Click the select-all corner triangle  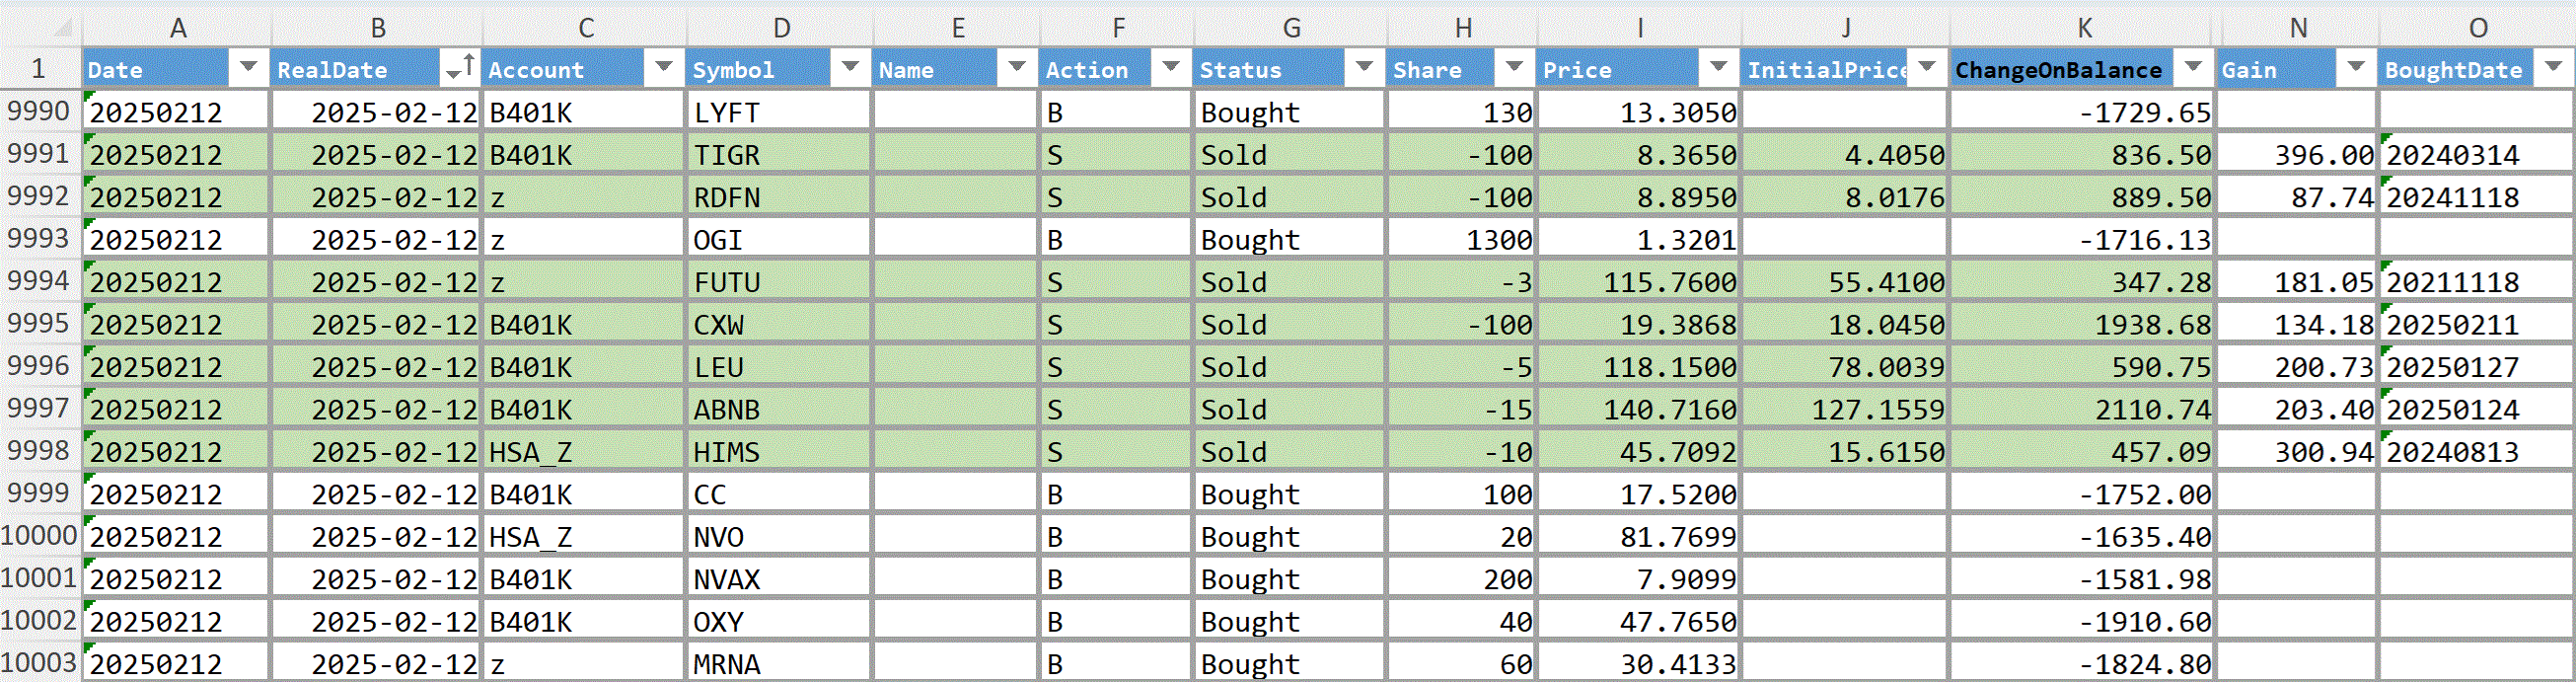click(x=62, y=28)
